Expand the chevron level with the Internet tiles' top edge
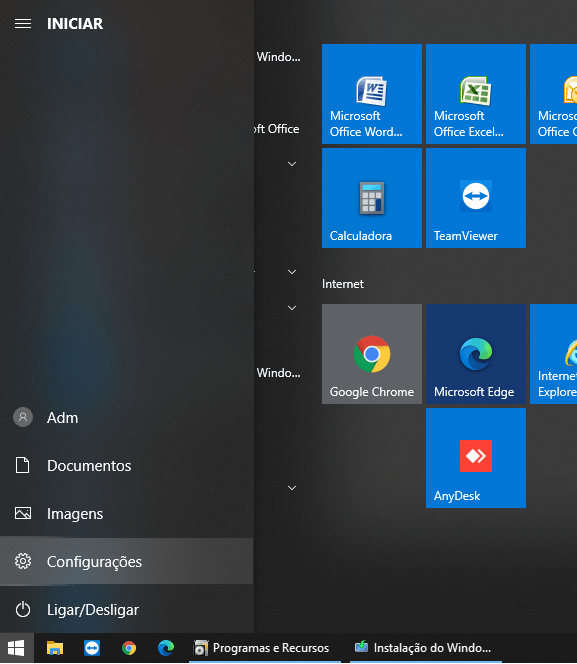Viewport: 577px width, 664px height. click(x=292, y=308)
